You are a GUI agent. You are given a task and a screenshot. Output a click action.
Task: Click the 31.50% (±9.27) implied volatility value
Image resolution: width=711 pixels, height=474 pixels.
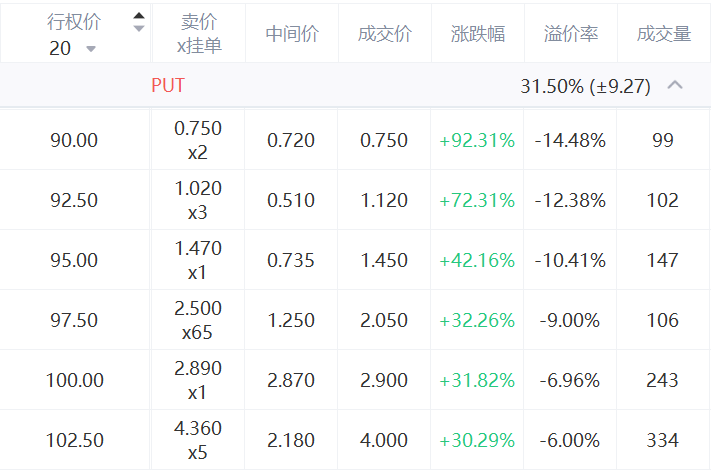pyautogui.click(x=585, y=87)
